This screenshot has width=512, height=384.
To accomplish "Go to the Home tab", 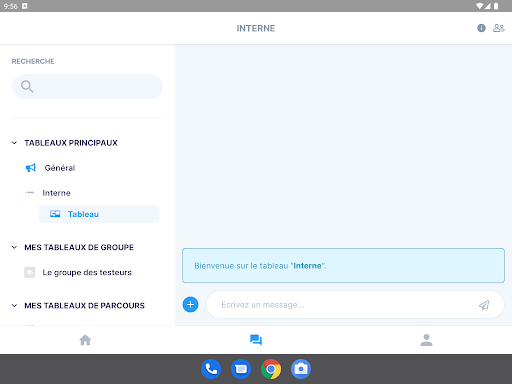I will click(x=85, y=340).
